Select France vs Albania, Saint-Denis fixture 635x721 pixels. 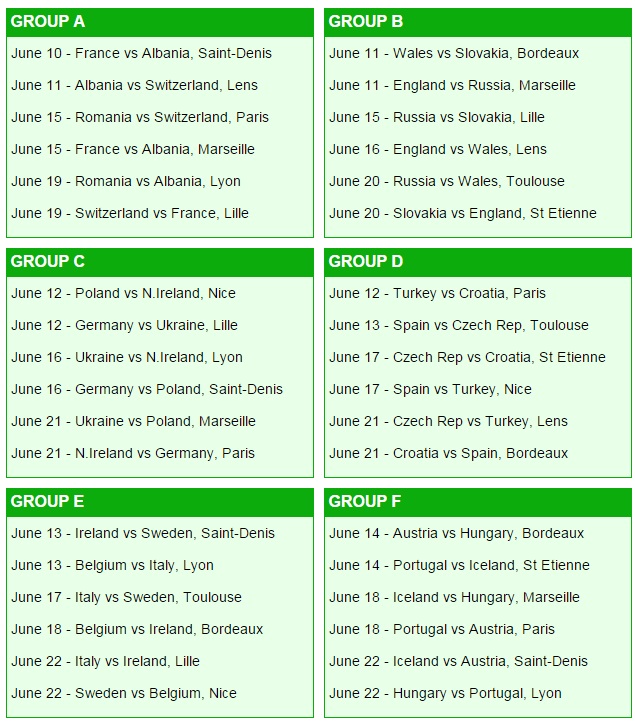coord(142,53)
